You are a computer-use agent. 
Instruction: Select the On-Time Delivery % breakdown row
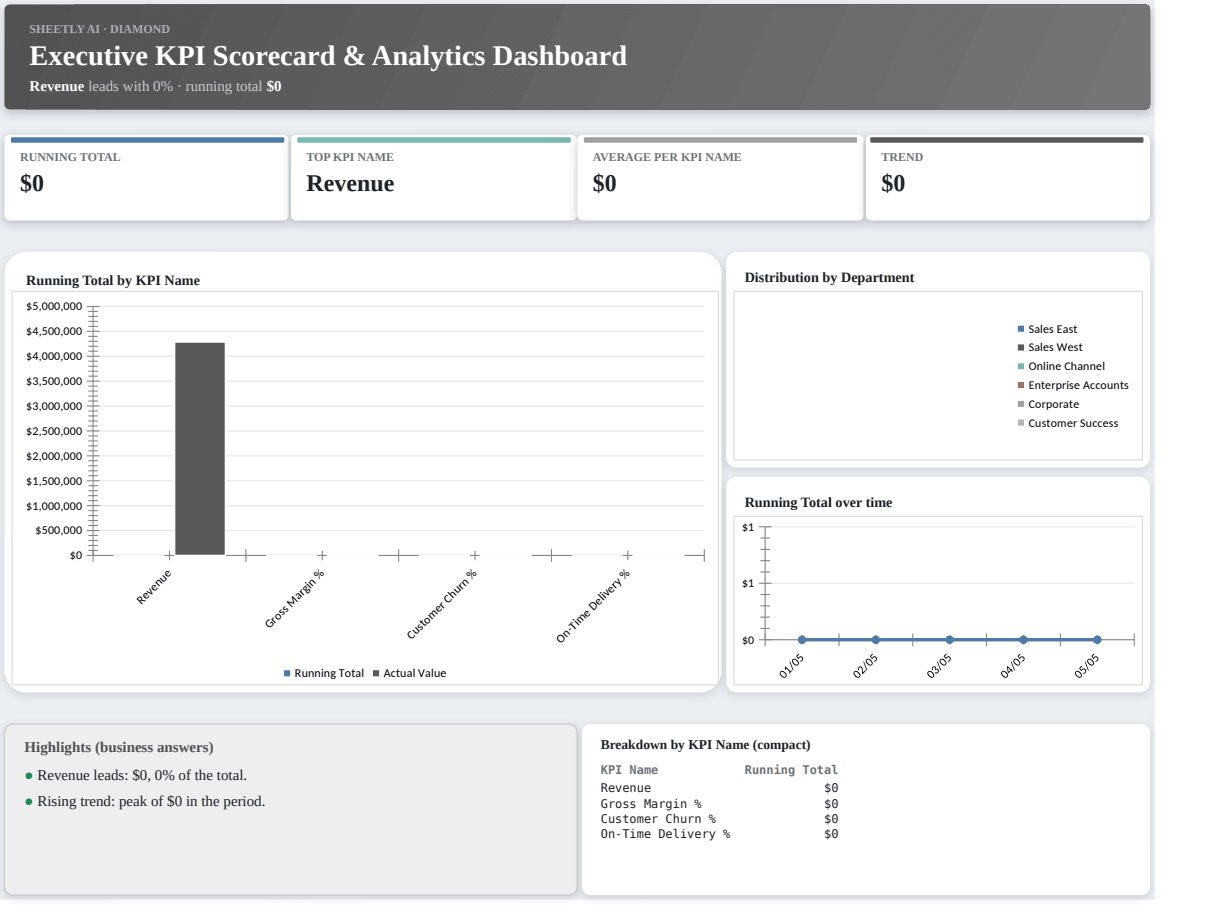[719, 833]
